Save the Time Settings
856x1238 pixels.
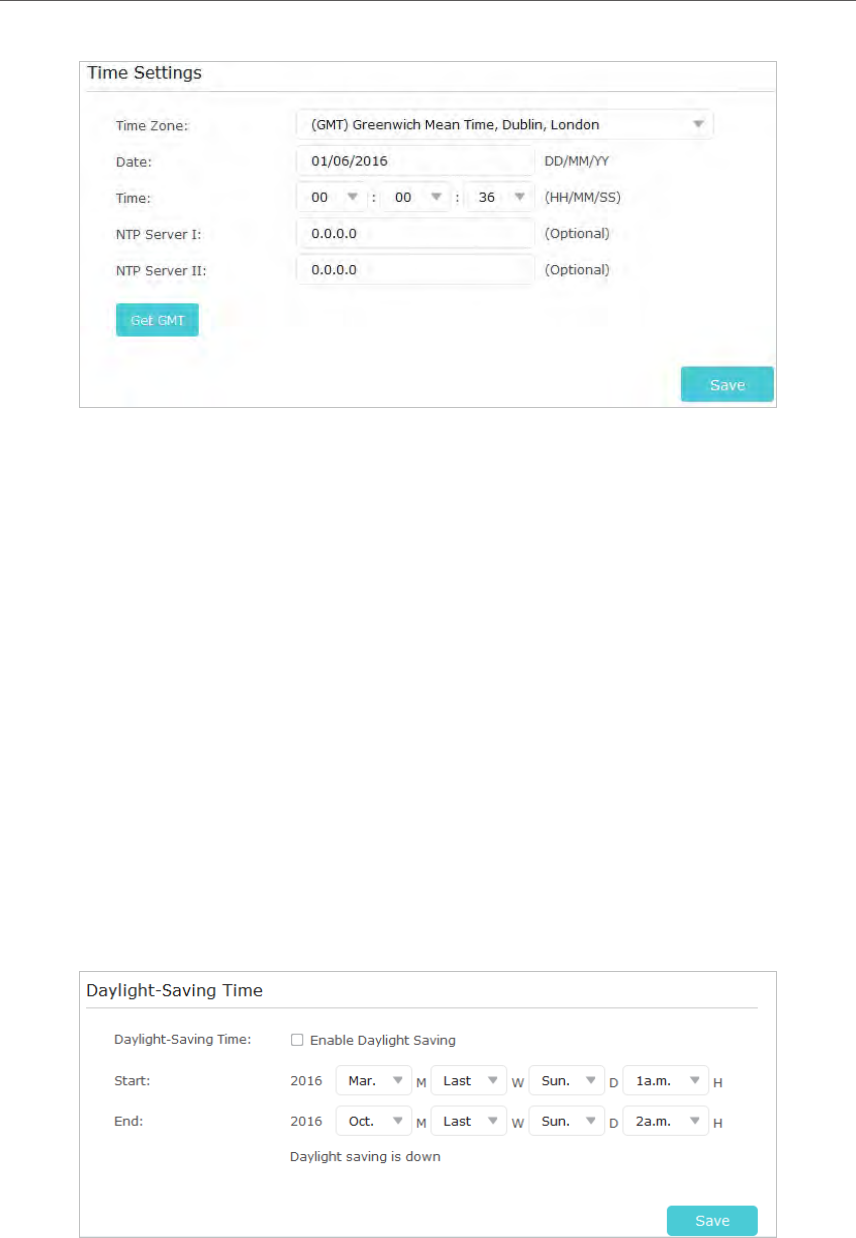tap(727, 385)
